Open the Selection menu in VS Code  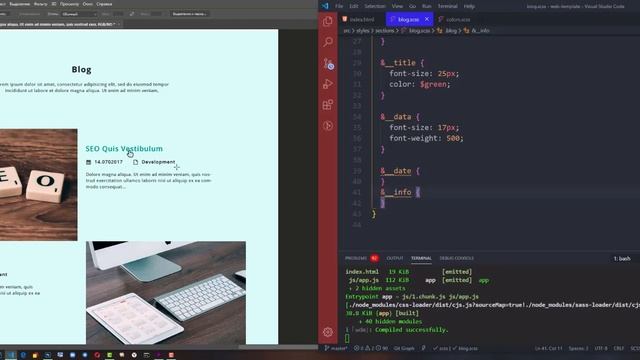coord(375,6)
